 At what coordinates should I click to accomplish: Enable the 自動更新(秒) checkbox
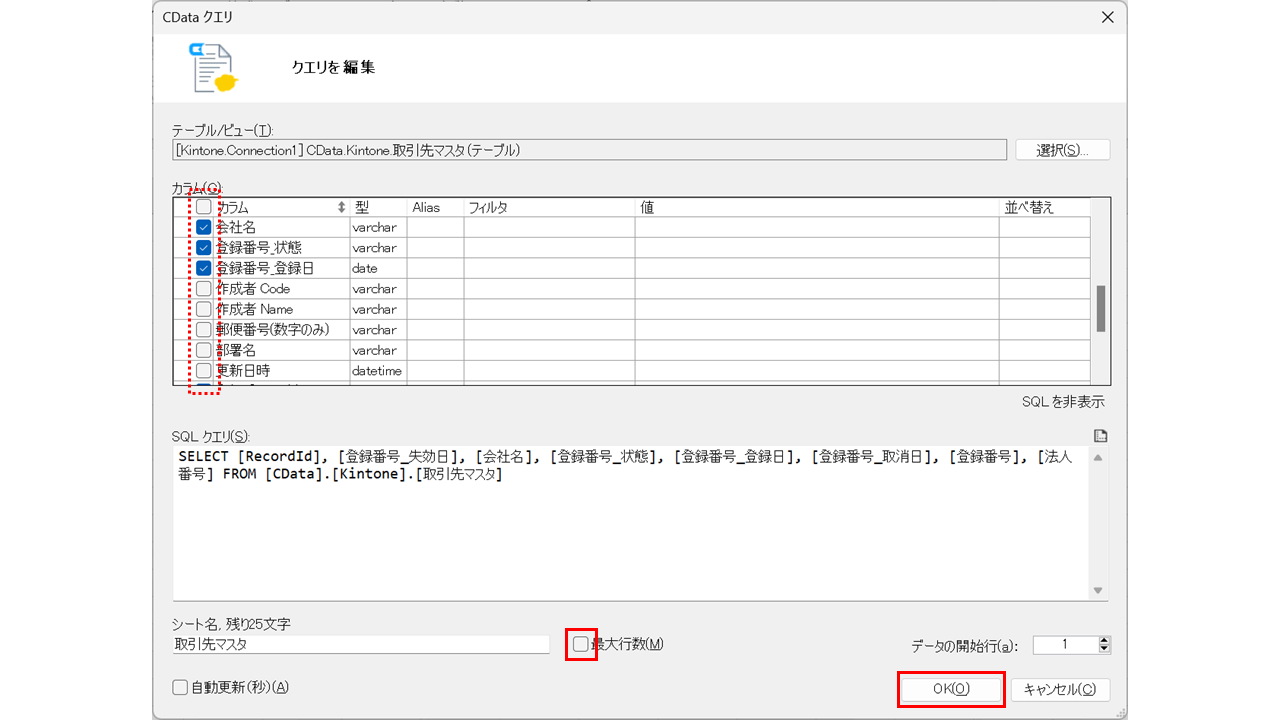tap(180, 688)
